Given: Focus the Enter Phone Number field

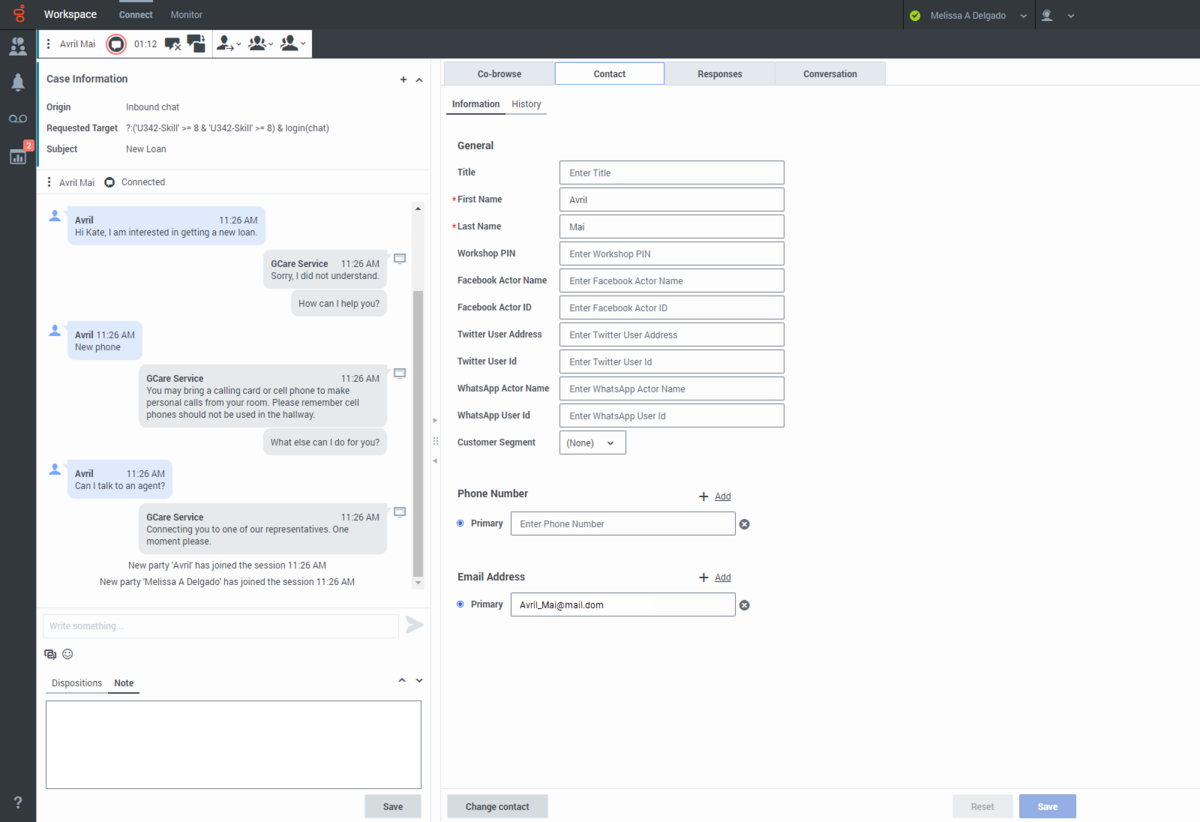Looking at the screenshot, I should (x=623, y=524).
